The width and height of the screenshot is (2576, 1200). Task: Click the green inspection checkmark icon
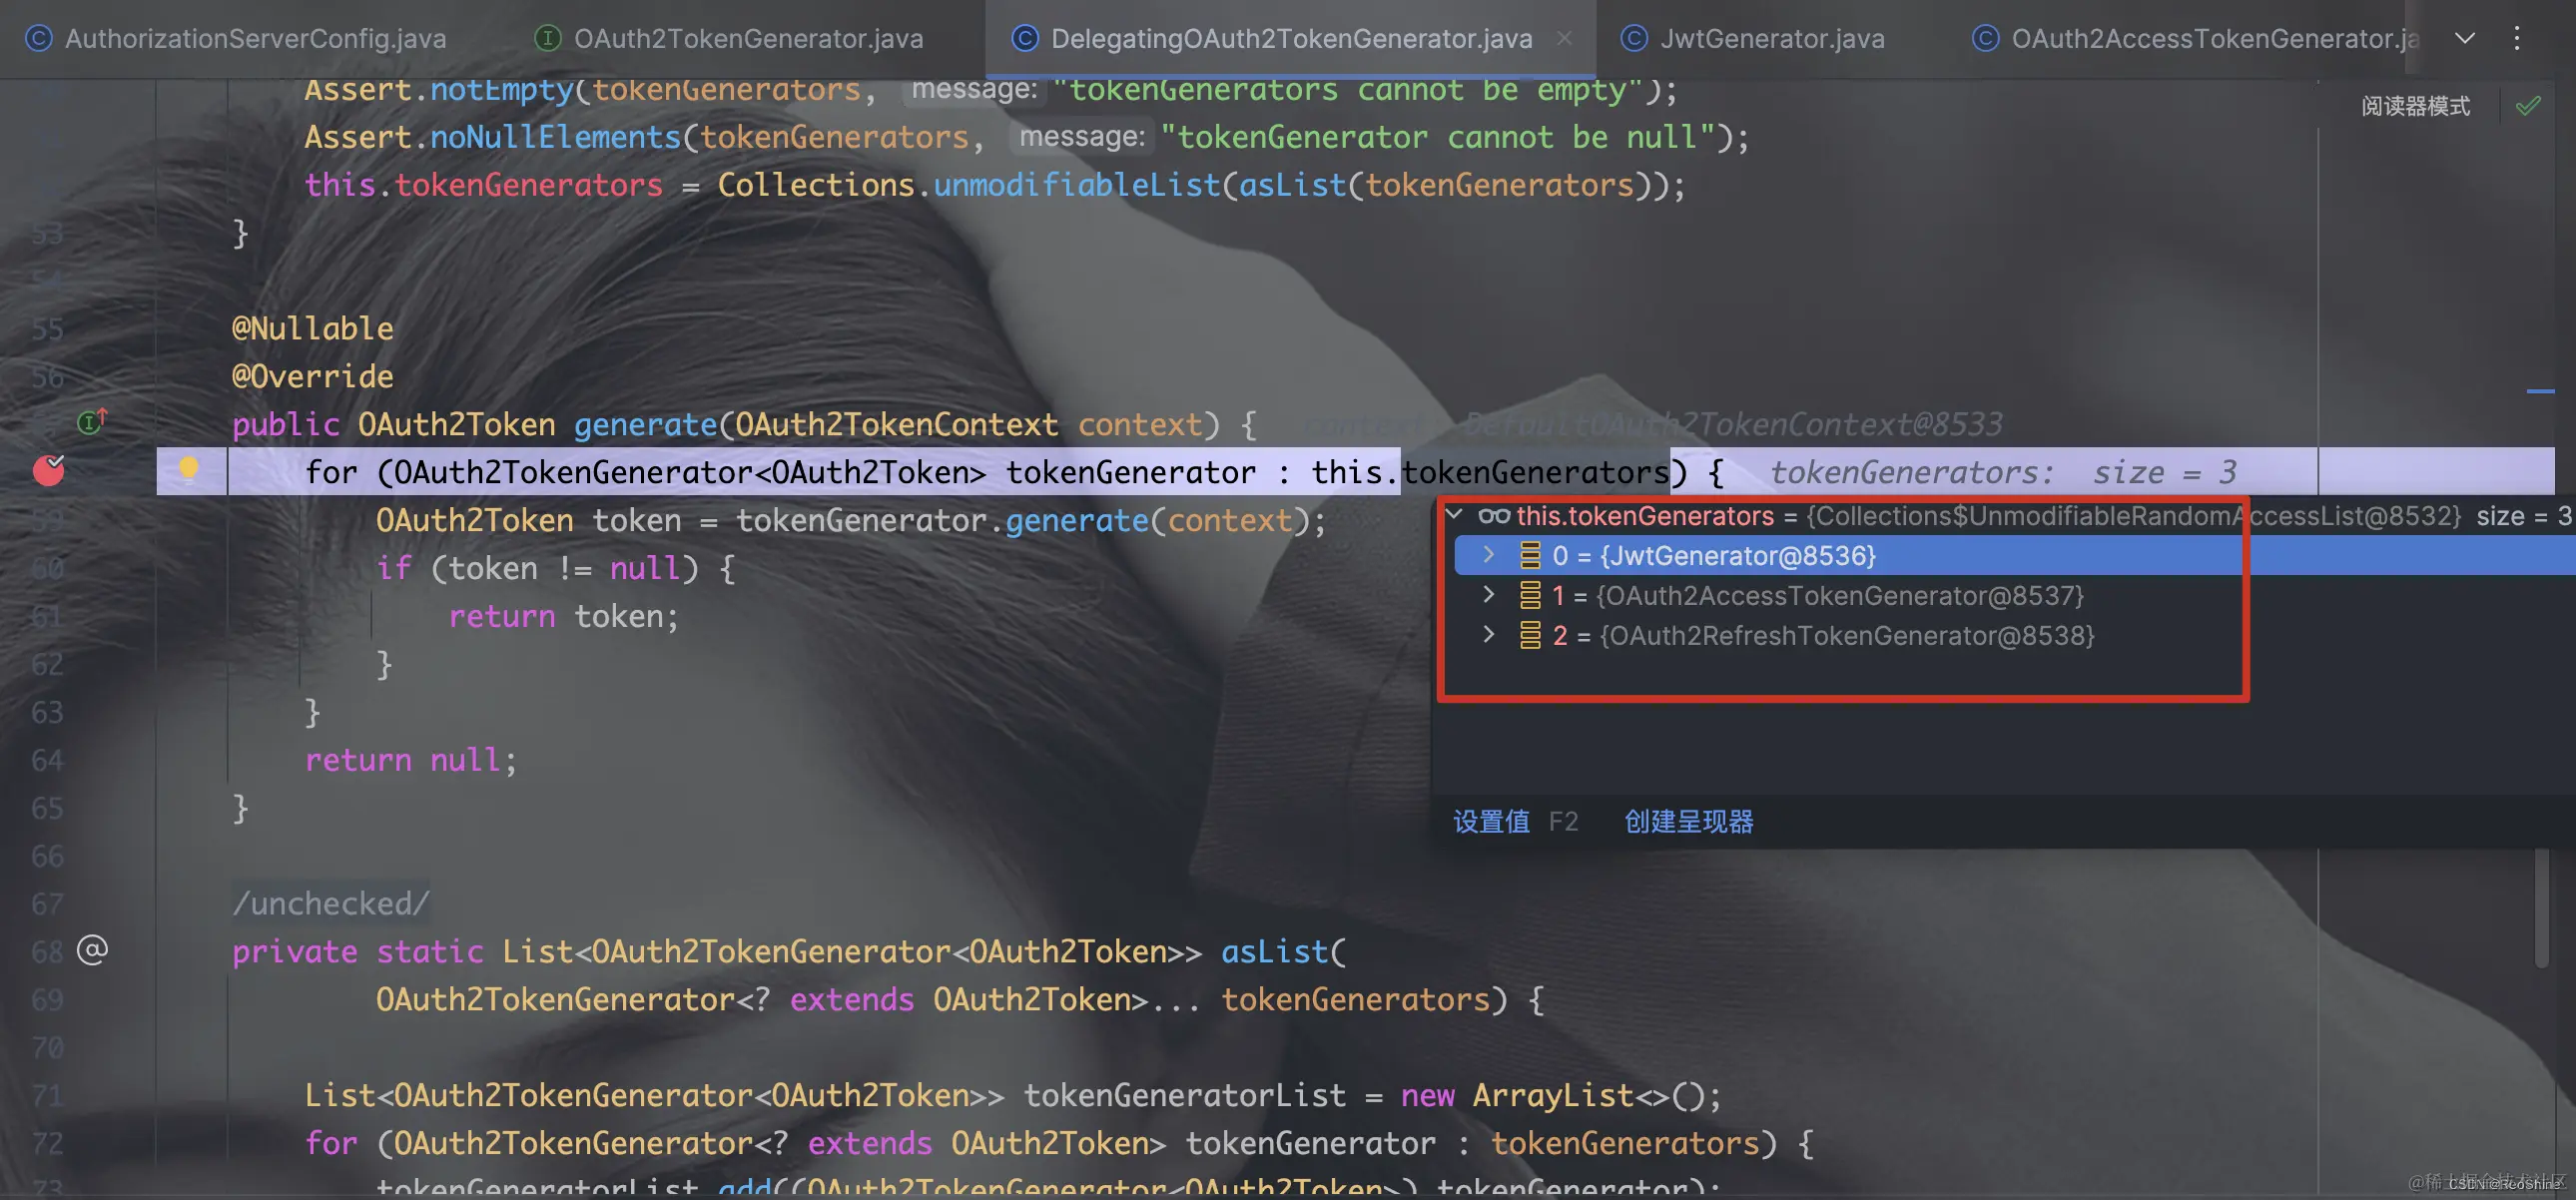click(x=2527, y=106)
